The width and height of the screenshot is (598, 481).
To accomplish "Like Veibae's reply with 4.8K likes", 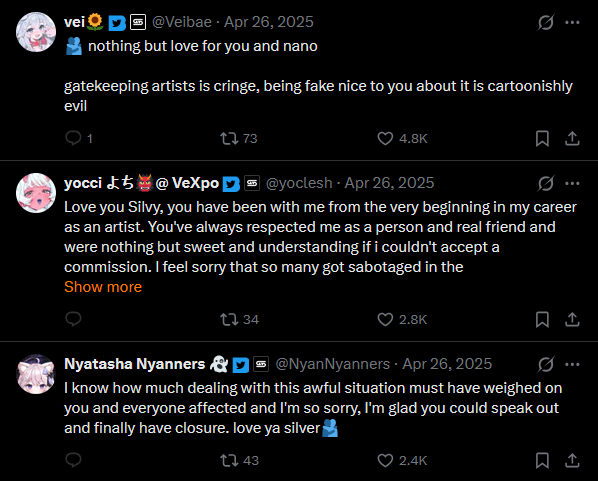I will pos(385,138).
